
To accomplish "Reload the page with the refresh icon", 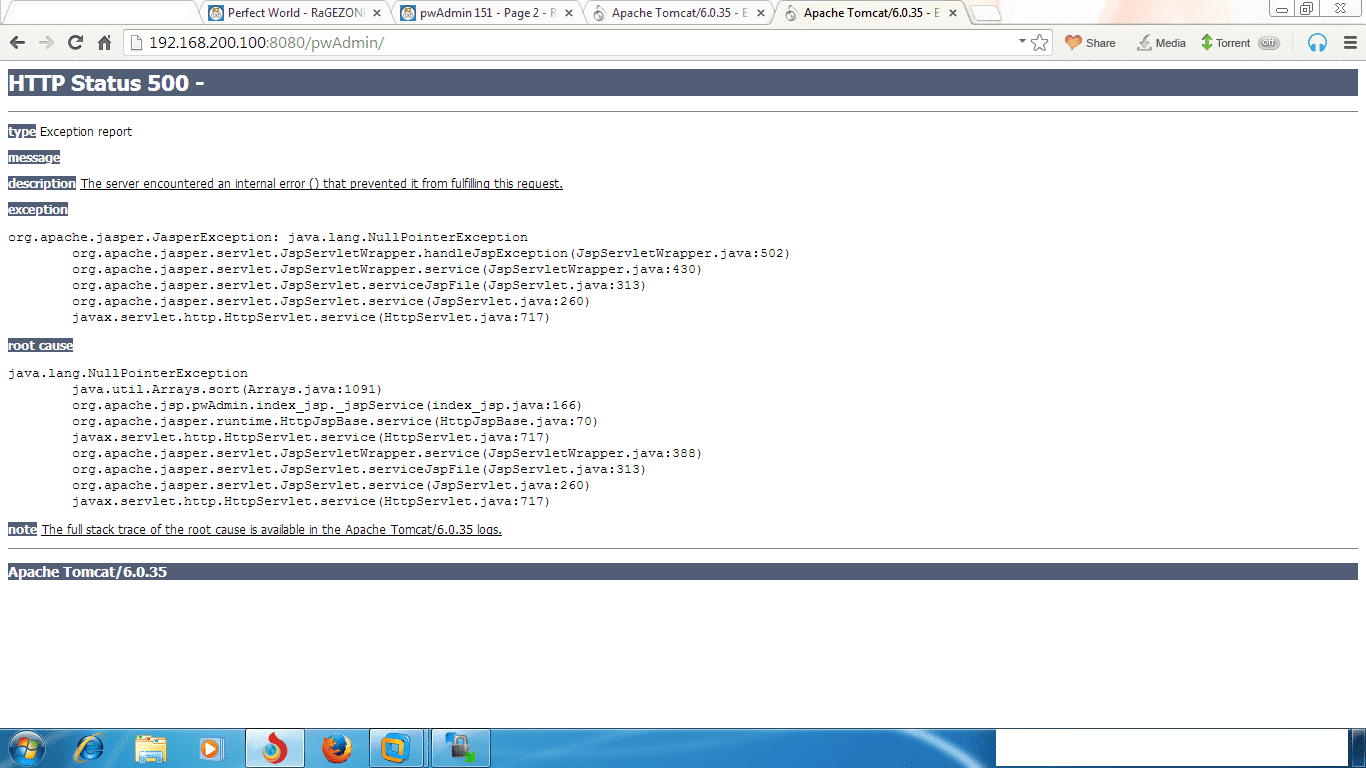I will click(x=75, y=42).
